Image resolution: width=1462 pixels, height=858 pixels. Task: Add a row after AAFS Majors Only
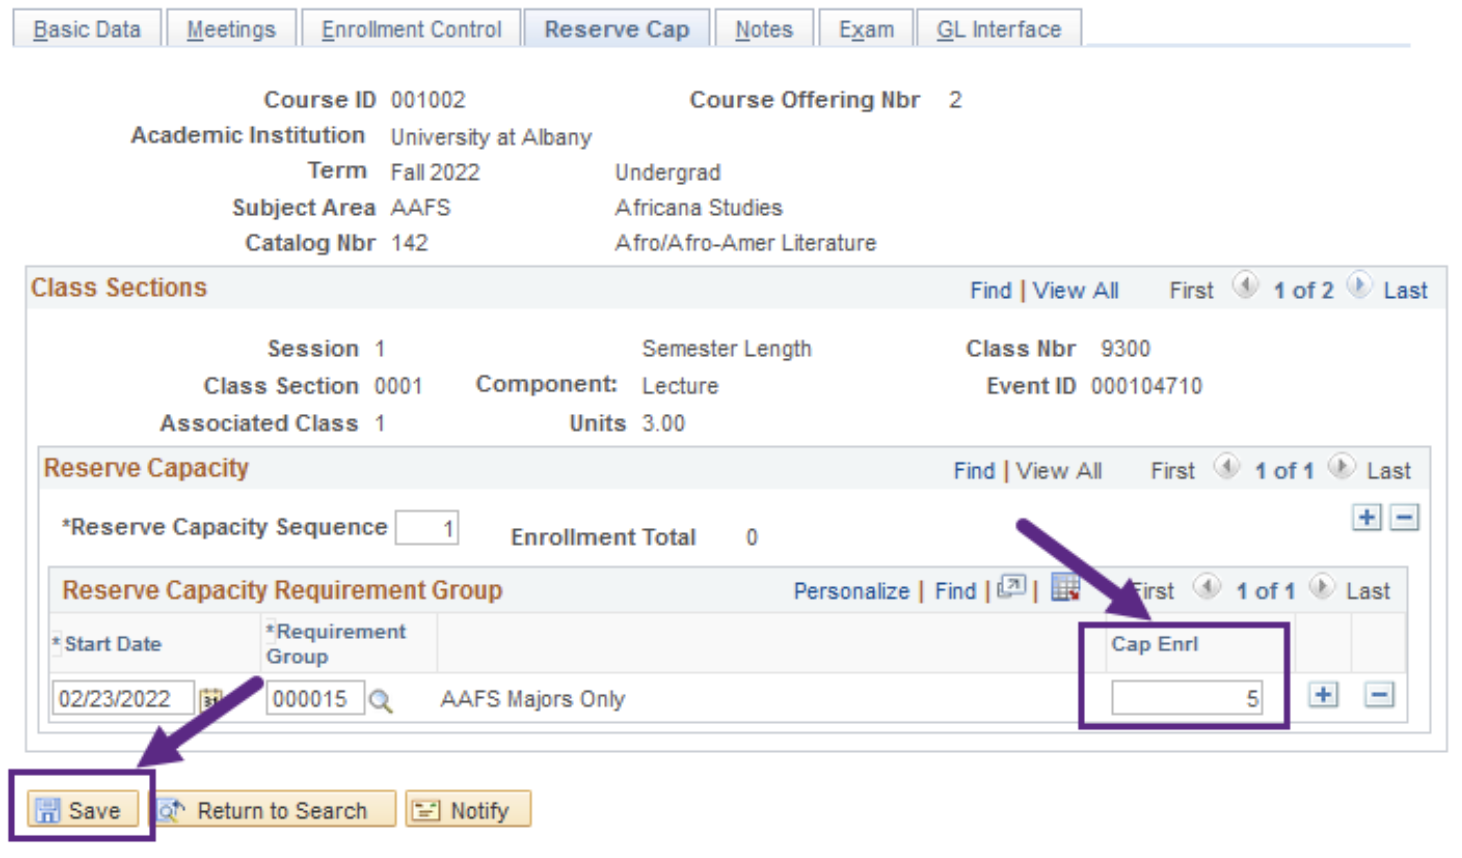tap(1323, 695)
